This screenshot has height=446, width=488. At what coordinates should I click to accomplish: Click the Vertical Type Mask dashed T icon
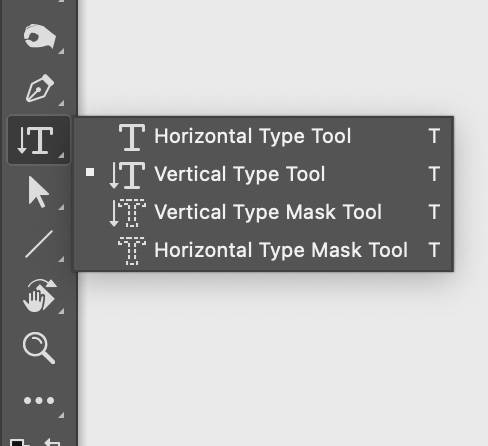click(x=128, y=213)
